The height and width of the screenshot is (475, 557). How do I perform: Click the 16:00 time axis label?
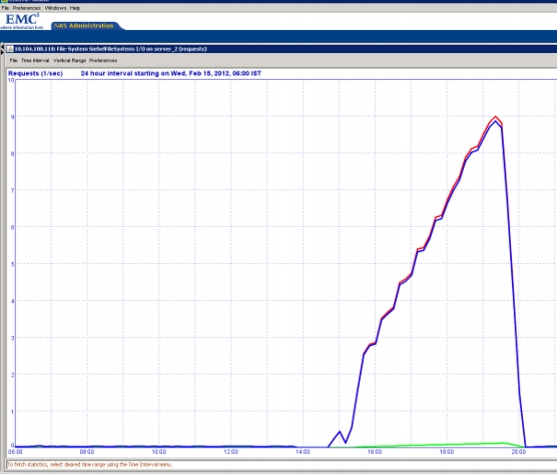(375, 452)
